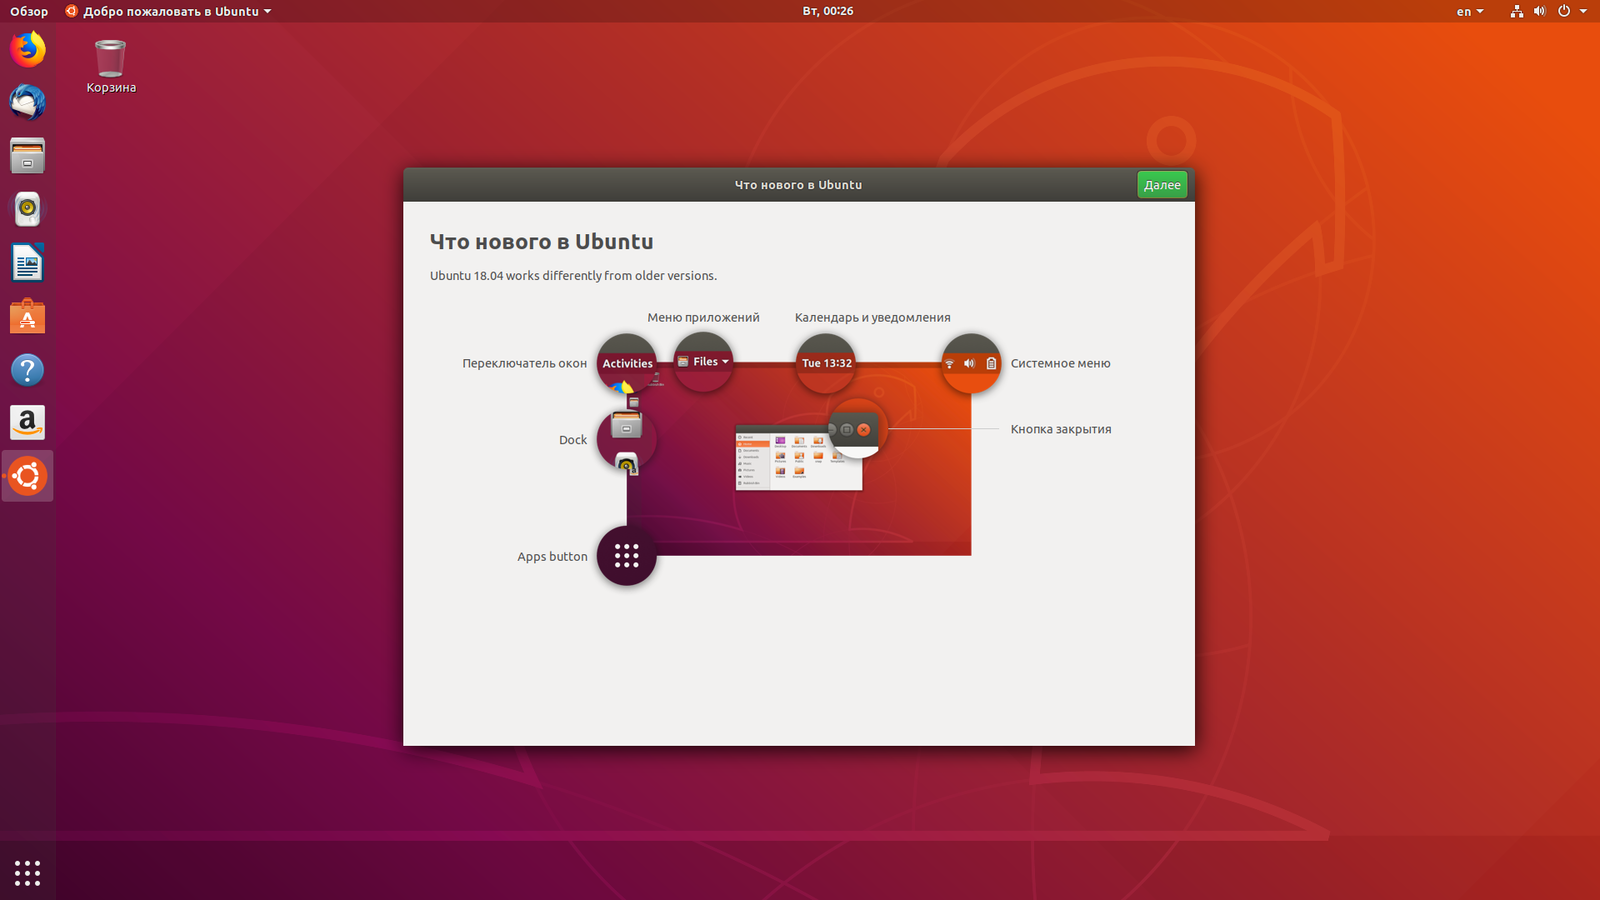This screenshot has width=1600, height=900.
Task: Click the Ubuntu 18.04 works differently text
Action: [x=573, y=276]
